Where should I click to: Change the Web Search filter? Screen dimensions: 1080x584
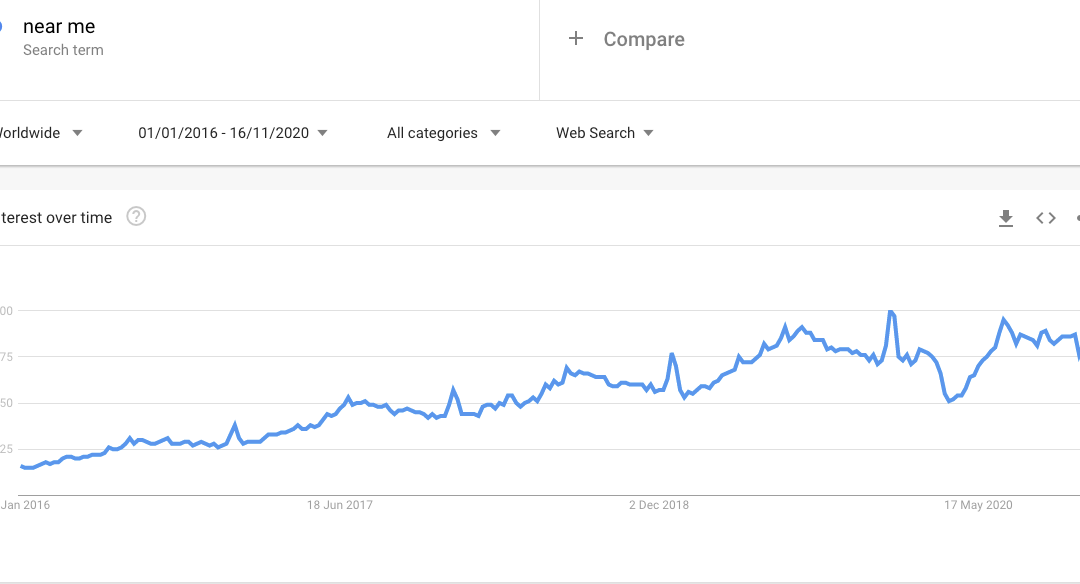596,132
